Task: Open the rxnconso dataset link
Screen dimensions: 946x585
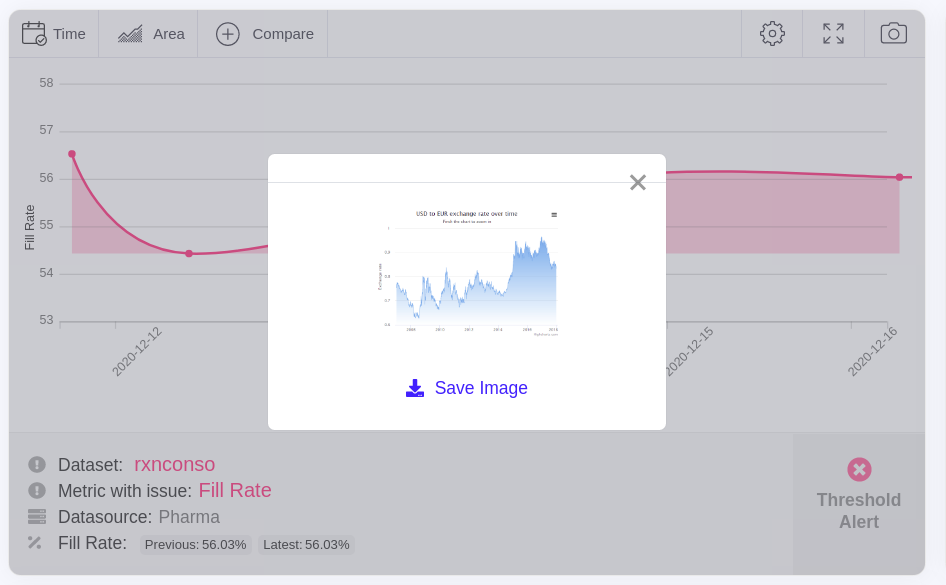Action: click(175, 464)
